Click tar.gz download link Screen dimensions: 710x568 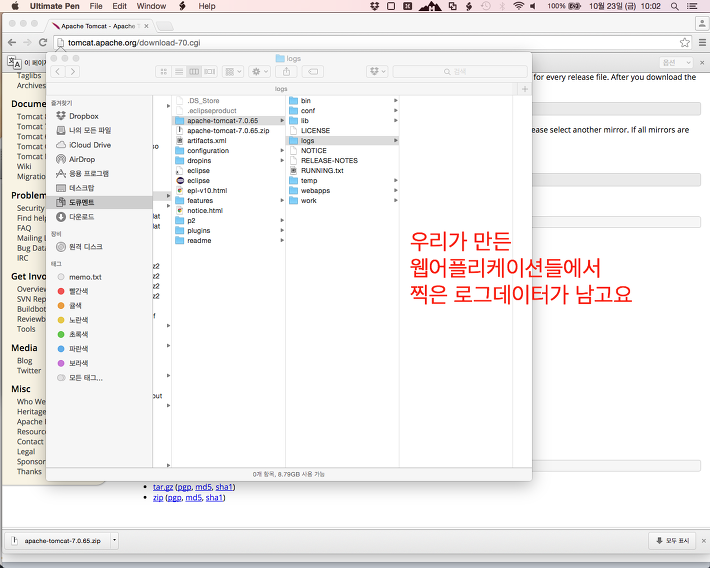point(163,487)
